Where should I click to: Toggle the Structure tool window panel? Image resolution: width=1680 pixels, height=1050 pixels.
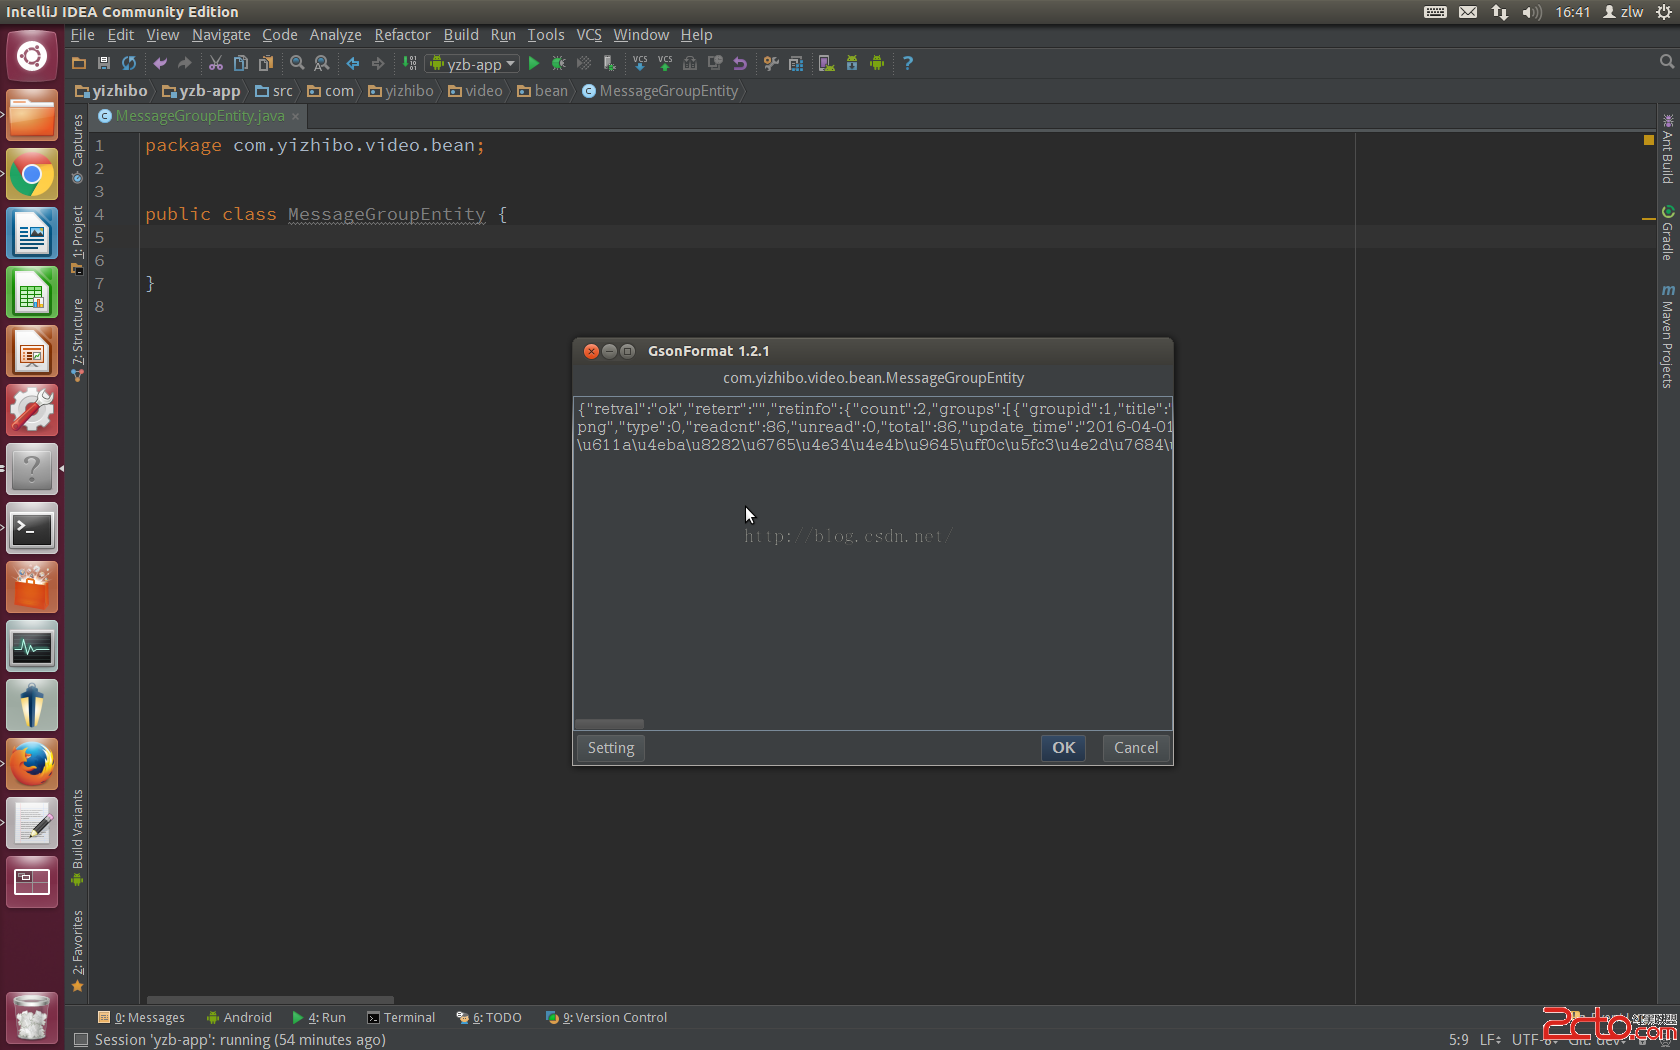pos(78,339)
